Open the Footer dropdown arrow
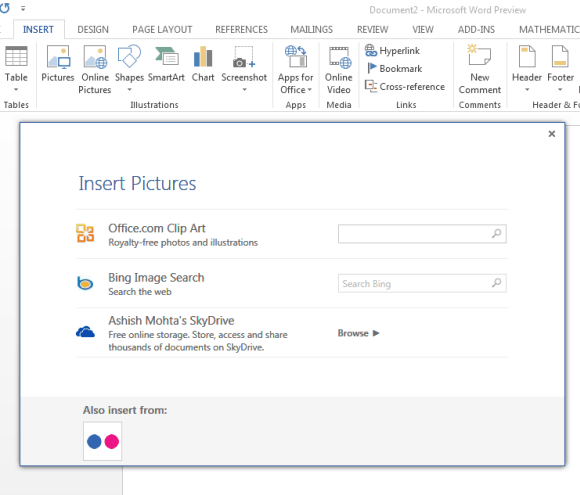The width and height of the screenshot is (580, 495). [560, 90]
